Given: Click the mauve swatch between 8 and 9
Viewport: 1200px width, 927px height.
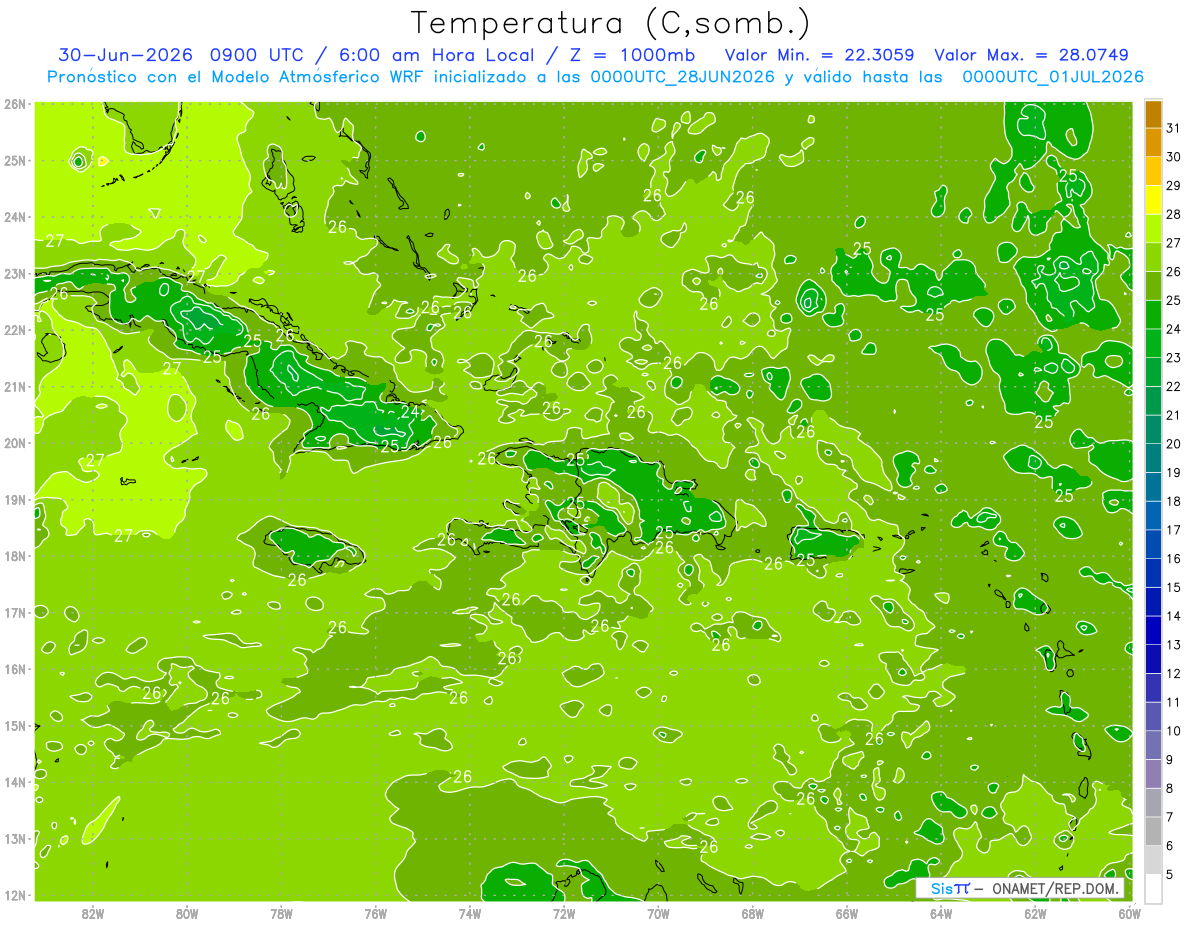Looking at the screenshot, I should 1153,774.
